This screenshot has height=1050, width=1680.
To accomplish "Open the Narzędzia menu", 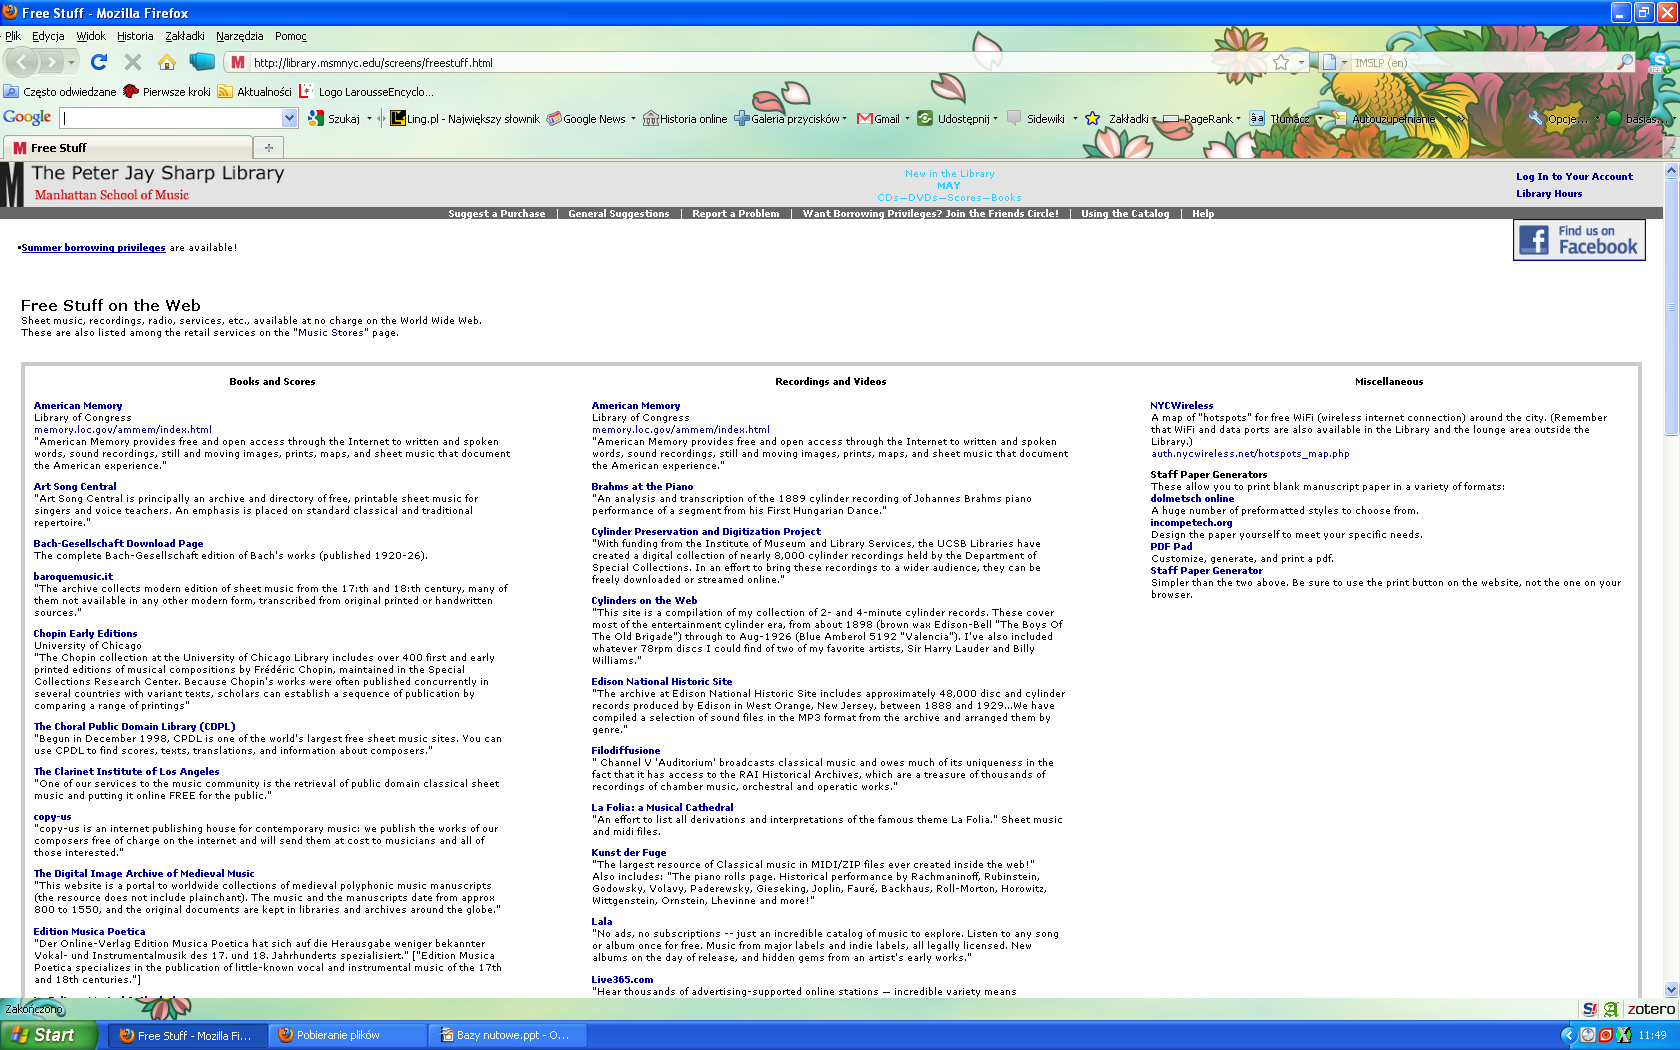I will [x=240, y=36].
